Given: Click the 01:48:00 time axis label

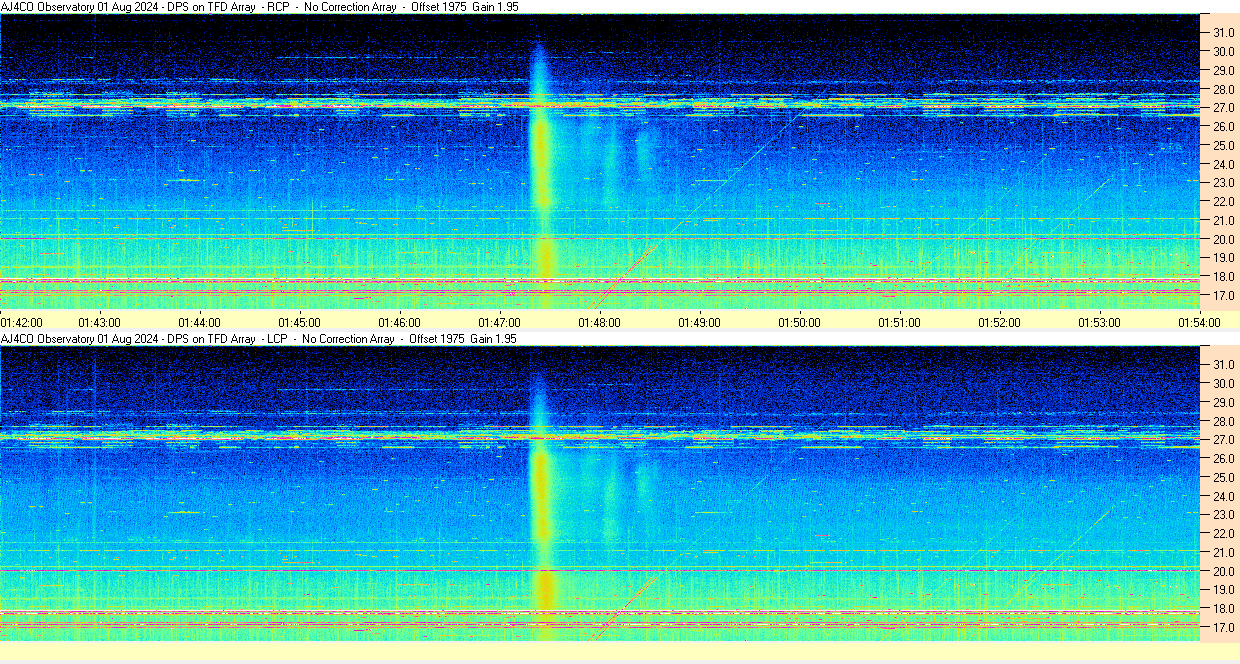Looking at the screenshot, I should coord(599,322).
